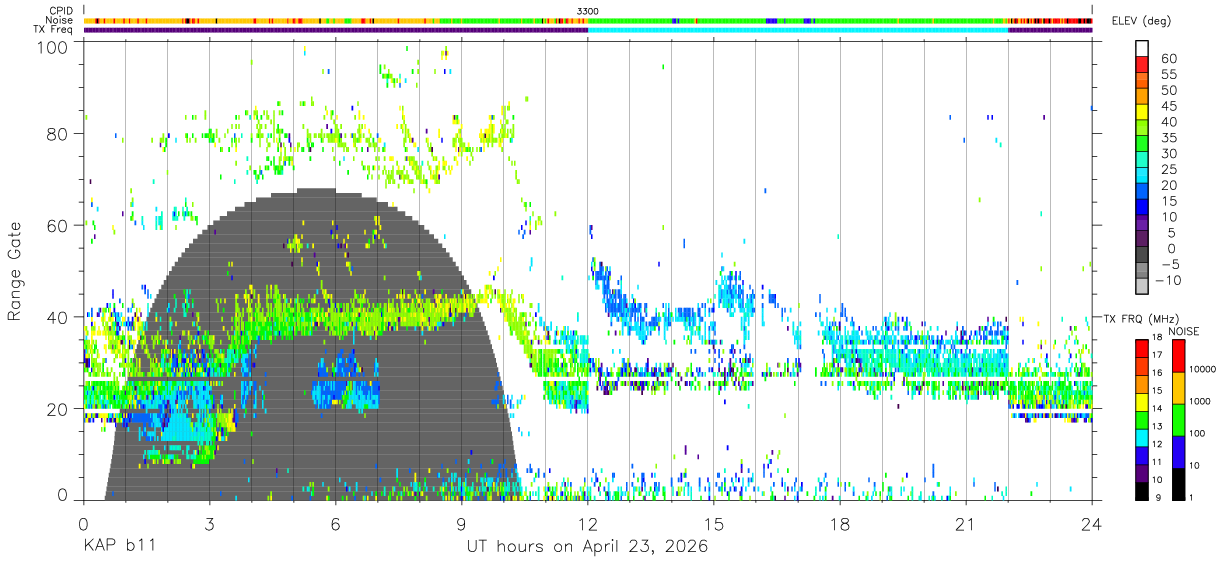1228x567 pixels.
Task: Click the UT hours on April 23, 2026 label
Action: (587, 548)
